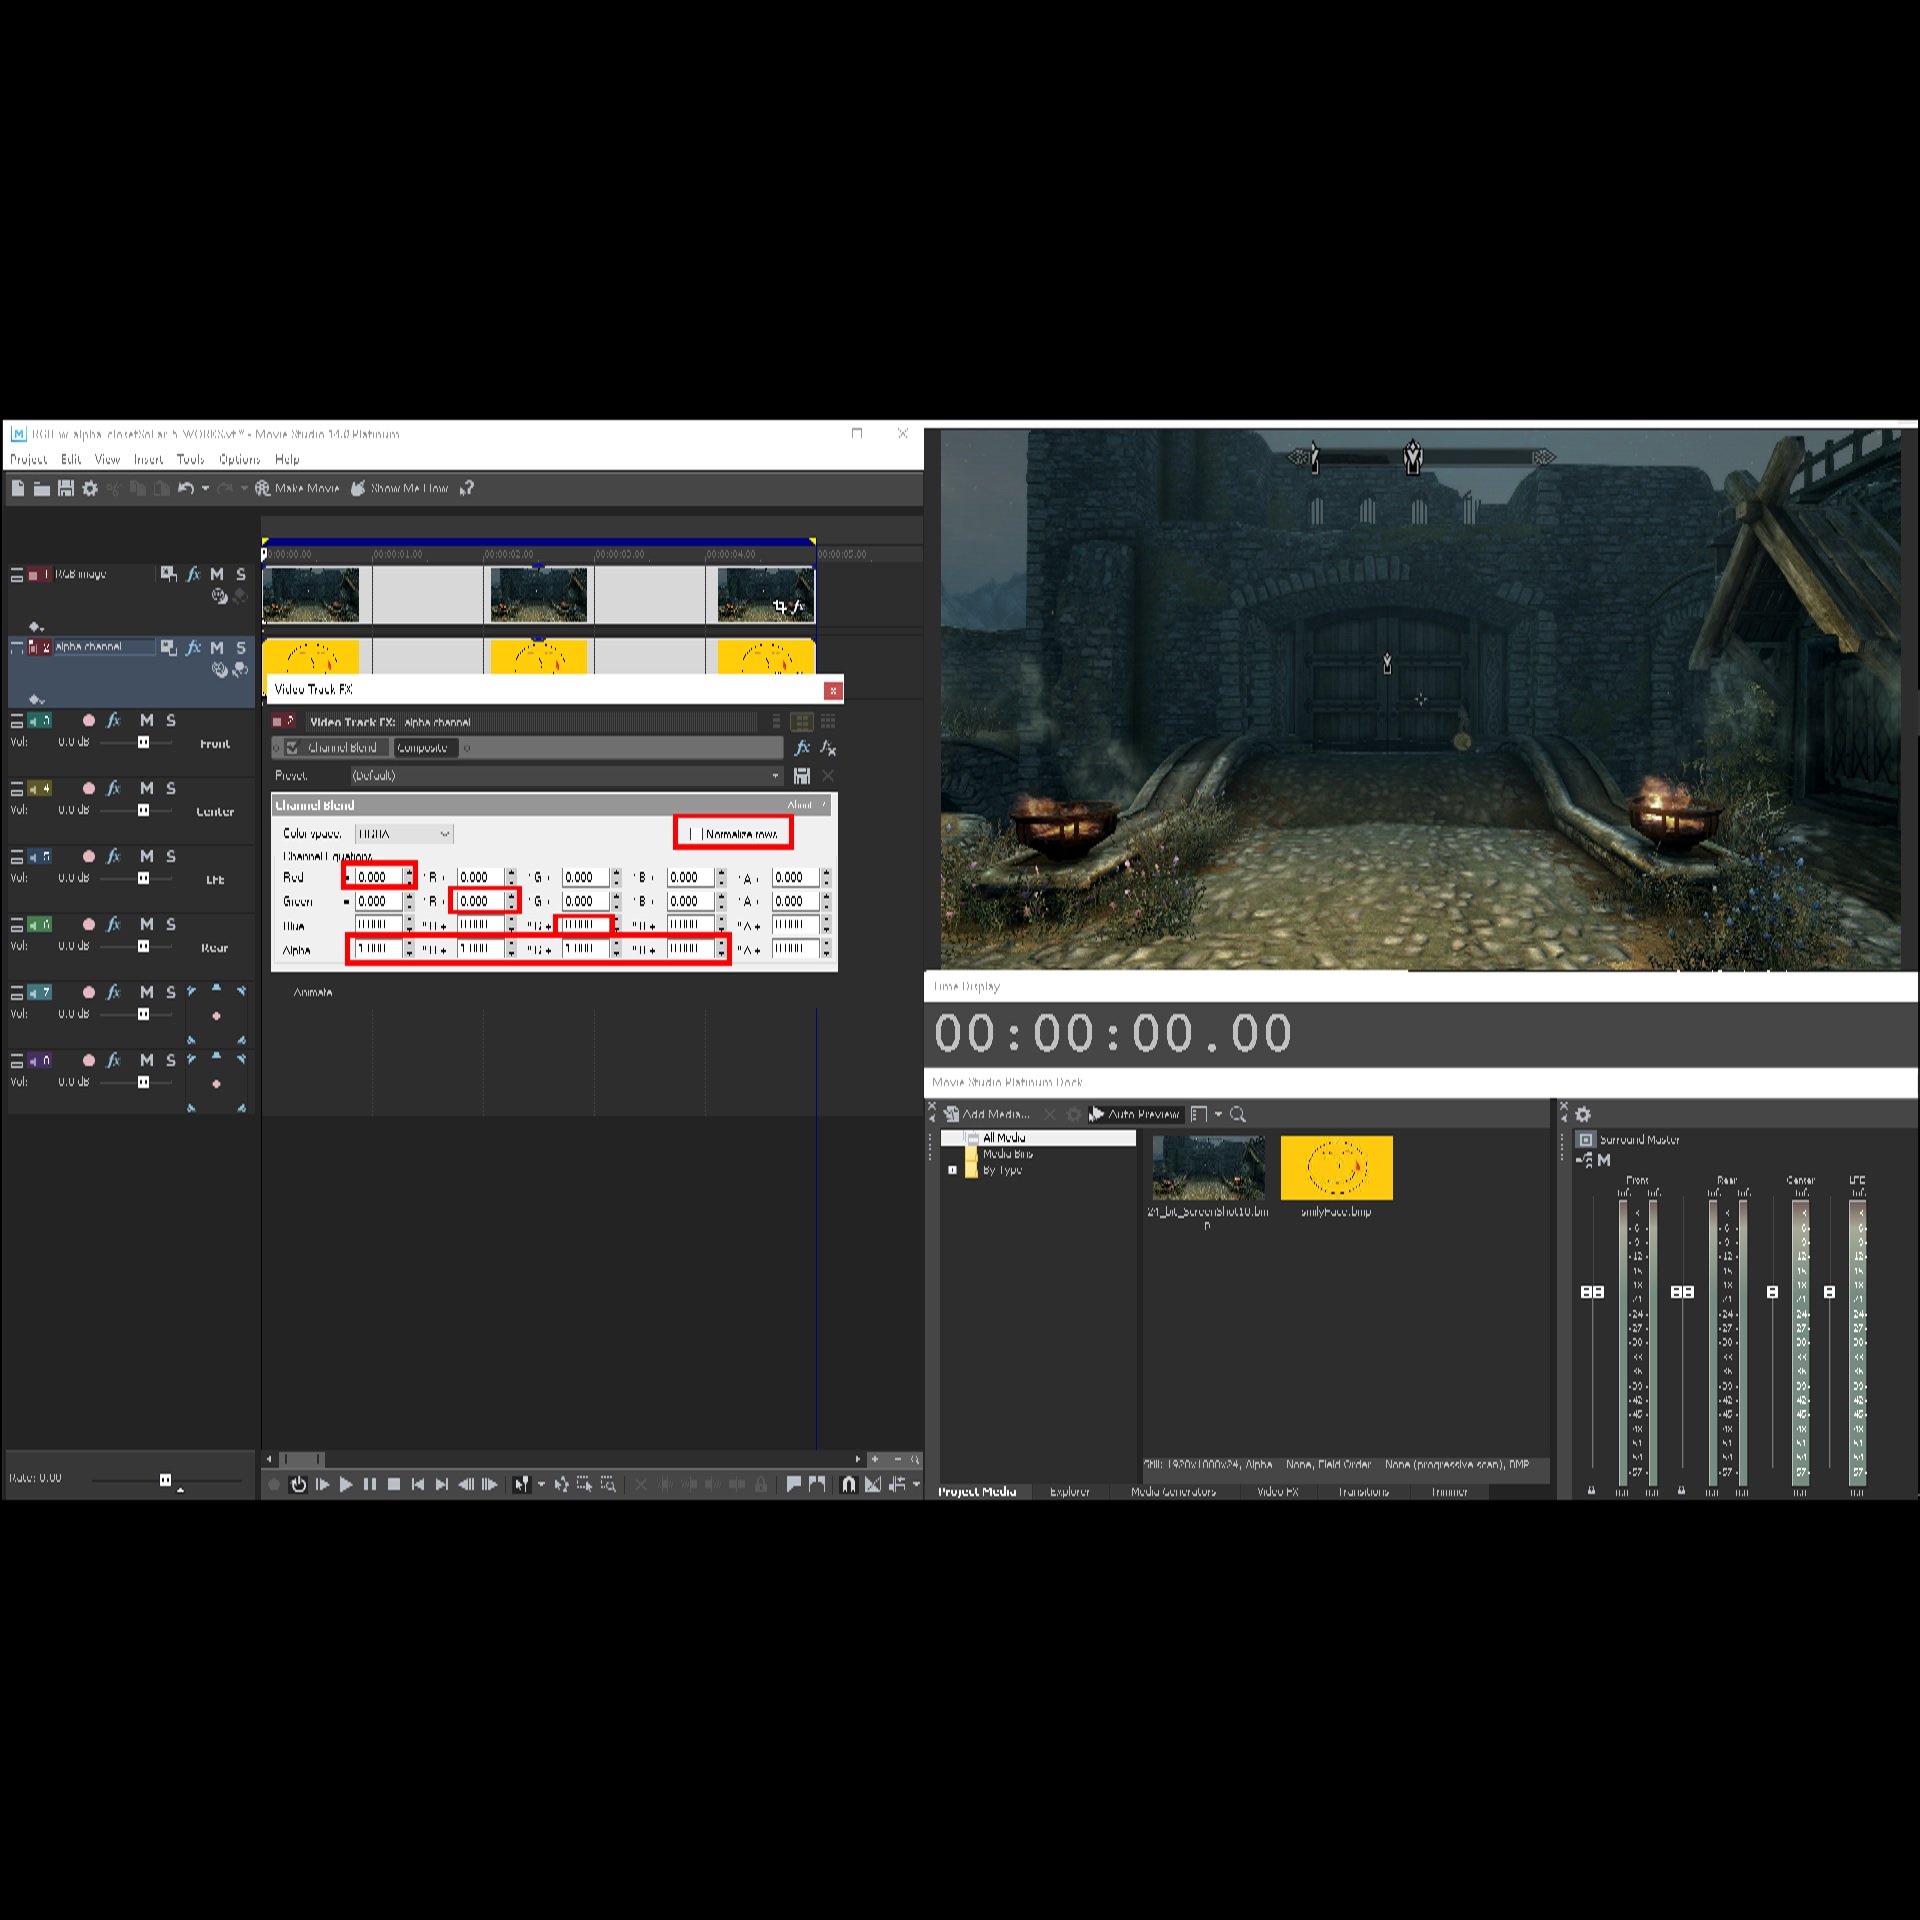Open Project Media views dropdown arrow
The height and width of the screenshot is (1920, 1920).
click(1218, 1114)
